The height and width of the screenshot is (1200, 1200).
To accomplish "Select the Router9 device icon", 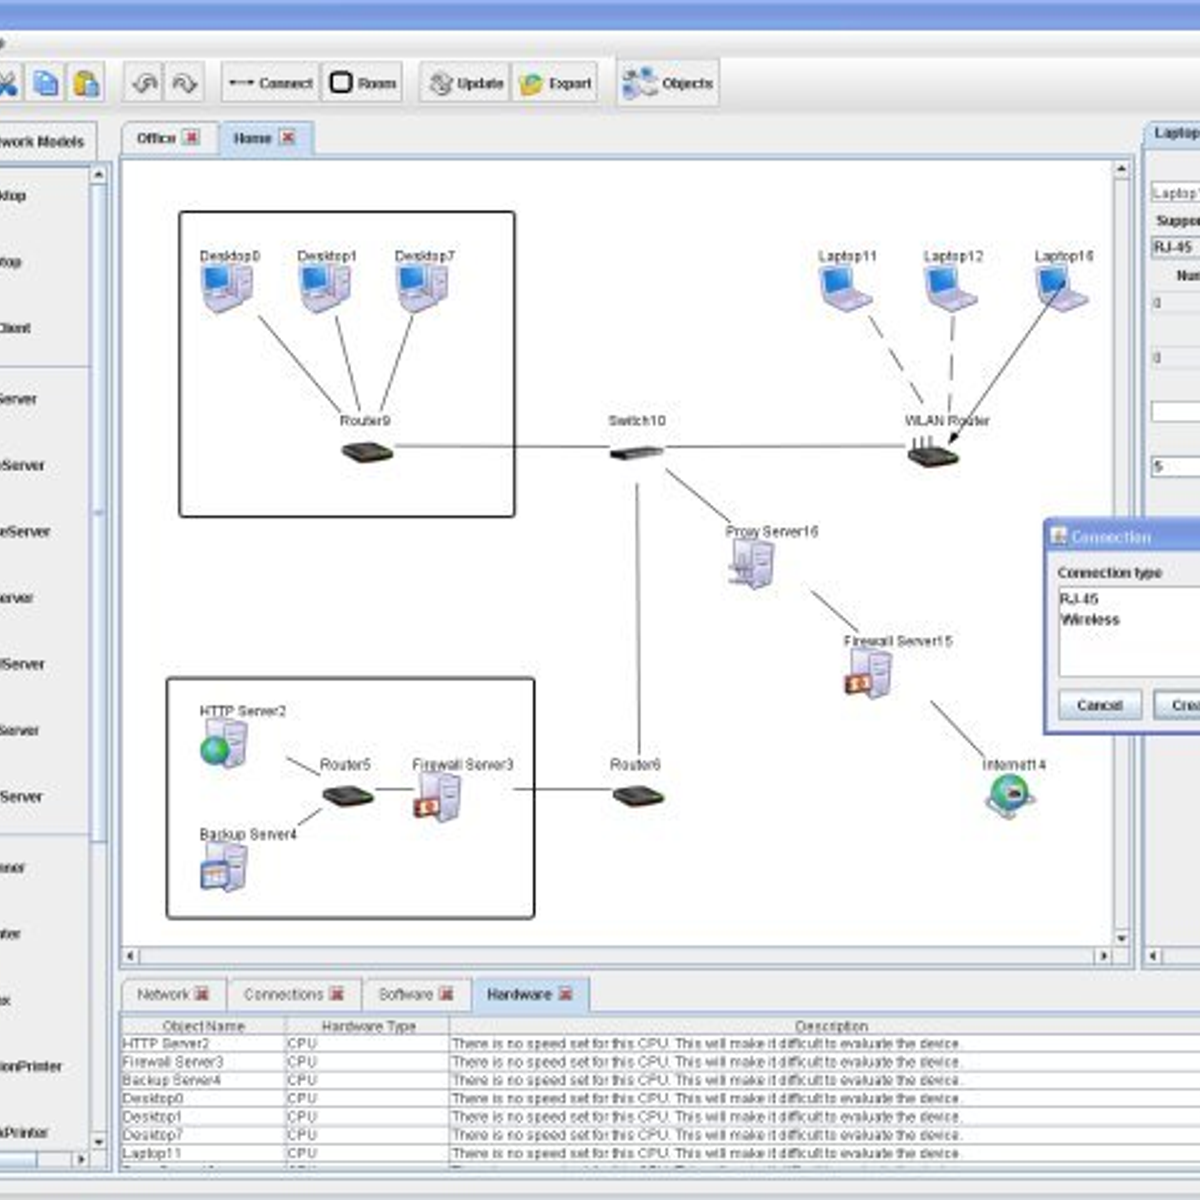I will click(367, 452).
